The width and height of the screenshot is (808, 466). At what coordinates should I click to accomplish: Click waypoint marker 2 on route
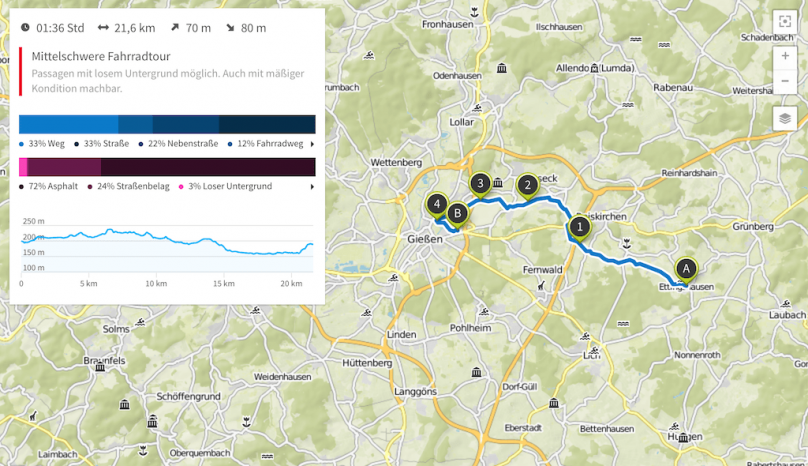pos(526,184)
